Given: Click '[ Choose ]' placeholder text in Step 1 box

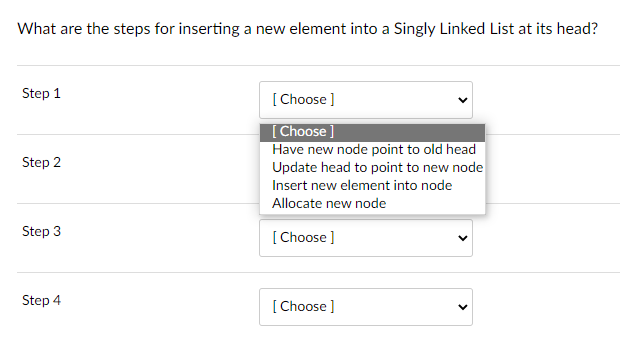Looking at the screenshot, I should (x=303, y=100).
